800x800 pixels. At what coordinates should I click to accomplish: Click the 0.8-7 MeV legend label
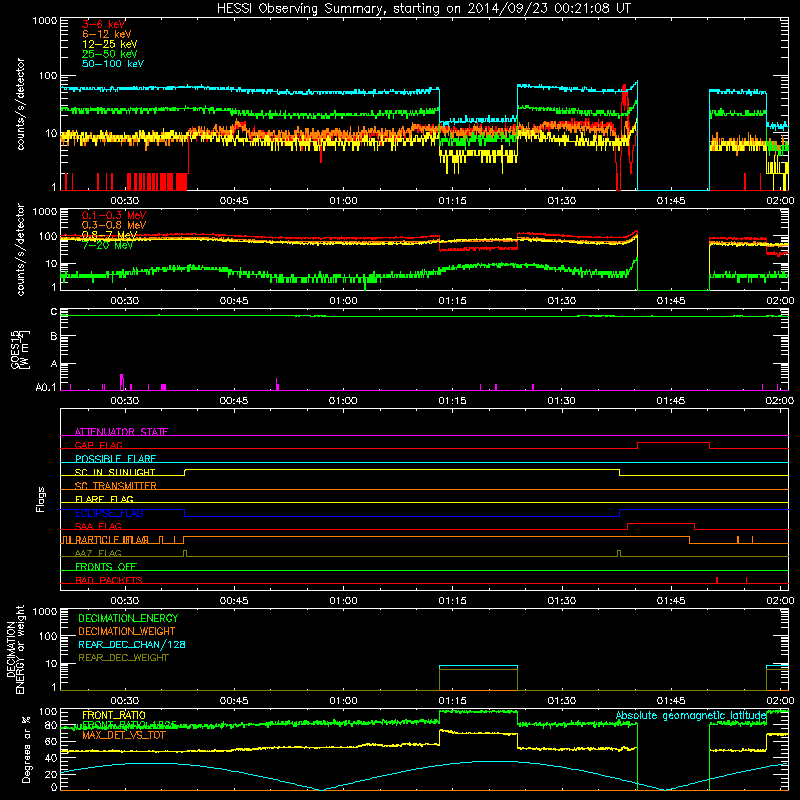click(109, 235)
